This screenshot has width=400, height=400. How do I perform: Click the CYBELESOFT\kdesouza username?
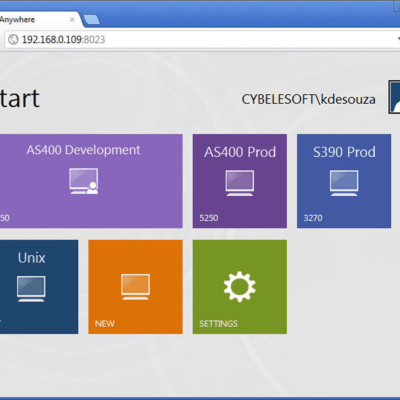(308, 99)
